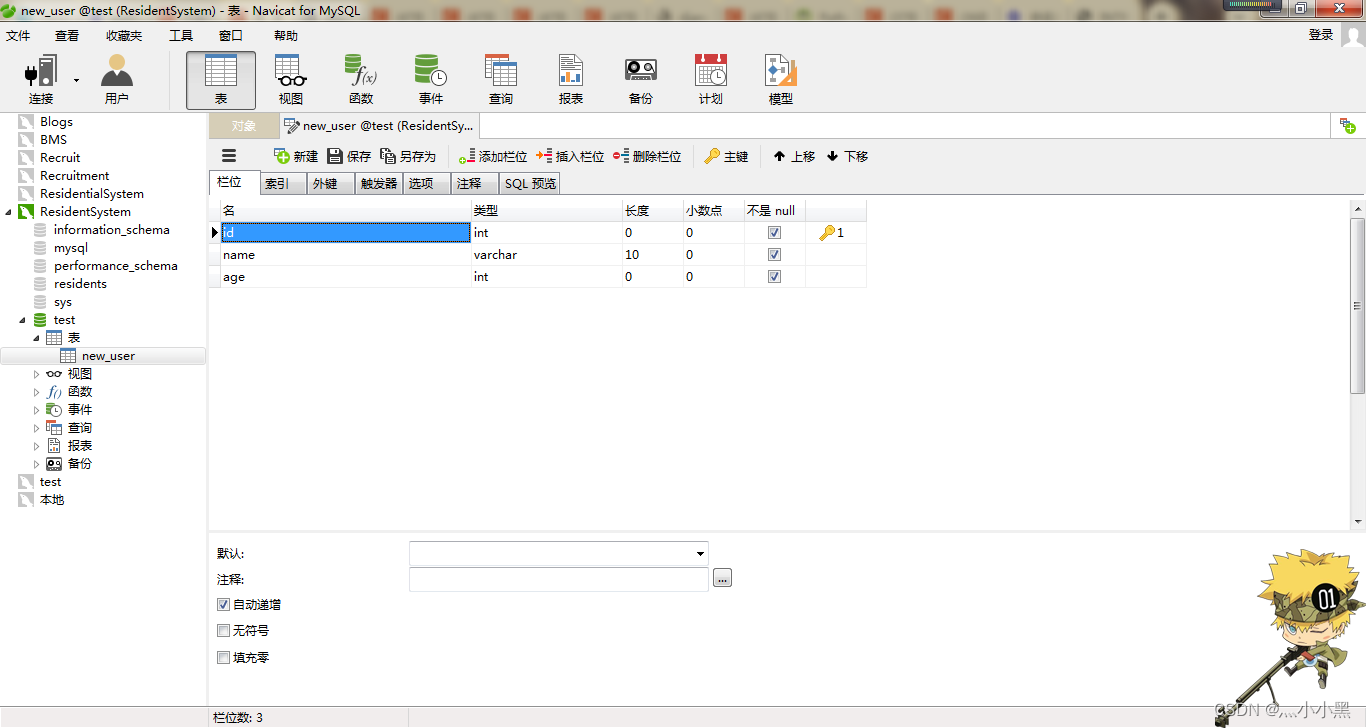This screenshot has width=1366, height=728.
Task: Click the user avatar icon next to 登录
Action: (1353, 35)
